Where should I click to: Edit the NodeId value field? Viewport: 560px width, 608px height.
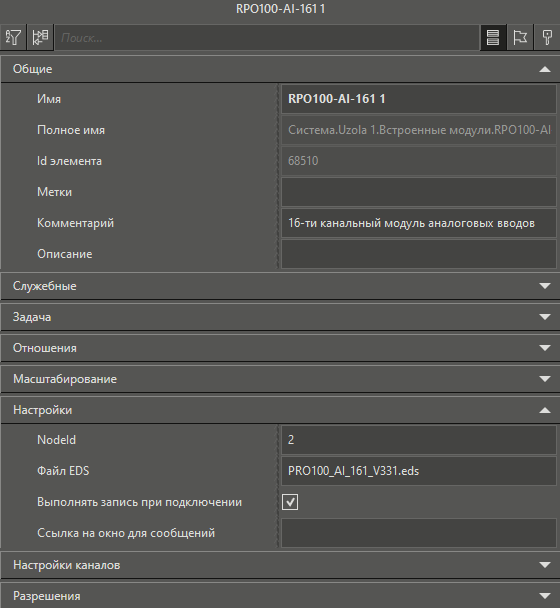click(419, 440)
